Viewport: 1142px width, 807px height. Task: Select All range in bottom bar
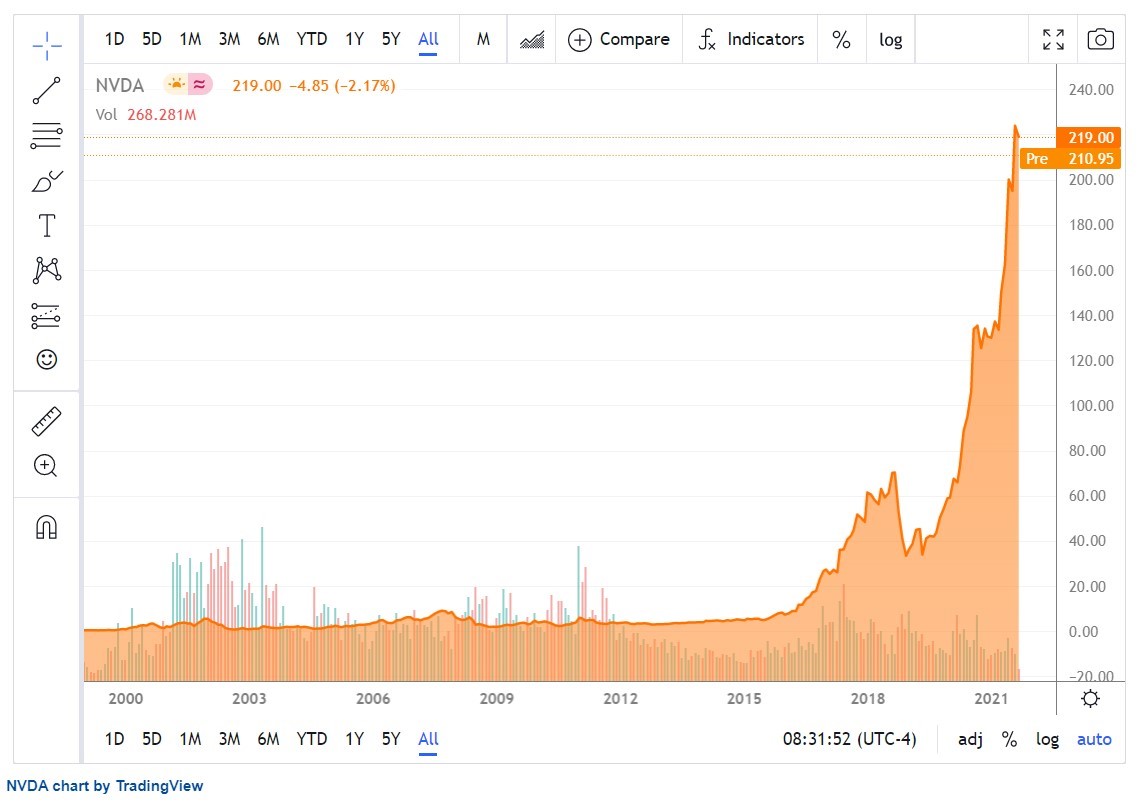tap(428, 739)
